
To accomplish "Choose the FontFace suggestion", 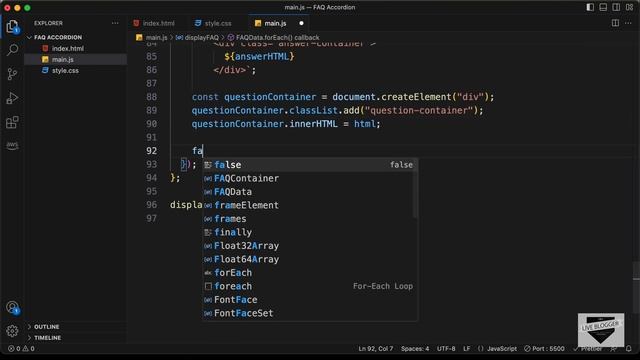I will pos(310,300).
